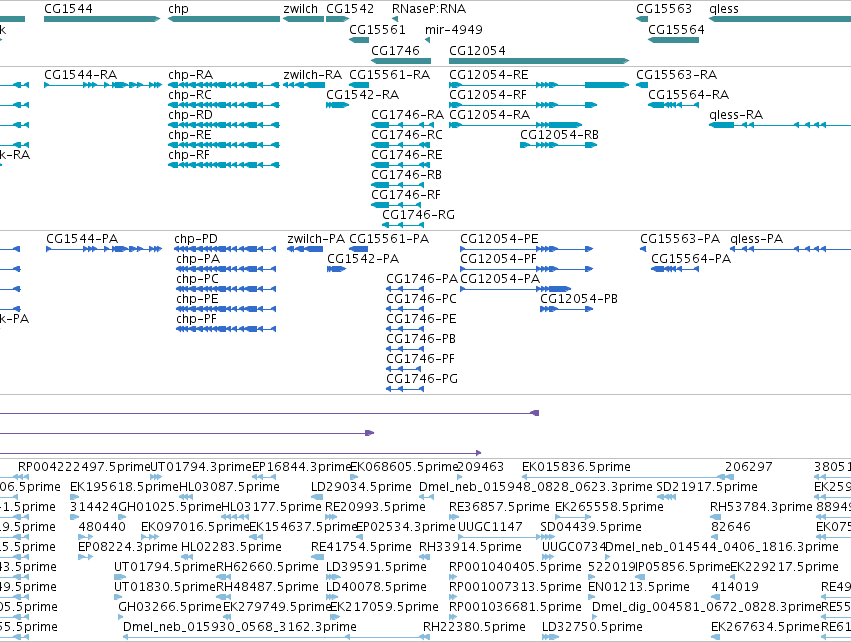Select the EN01213.5prime cDNA label
This screenshot has width=851, height=642.
(x=639, y=587)
